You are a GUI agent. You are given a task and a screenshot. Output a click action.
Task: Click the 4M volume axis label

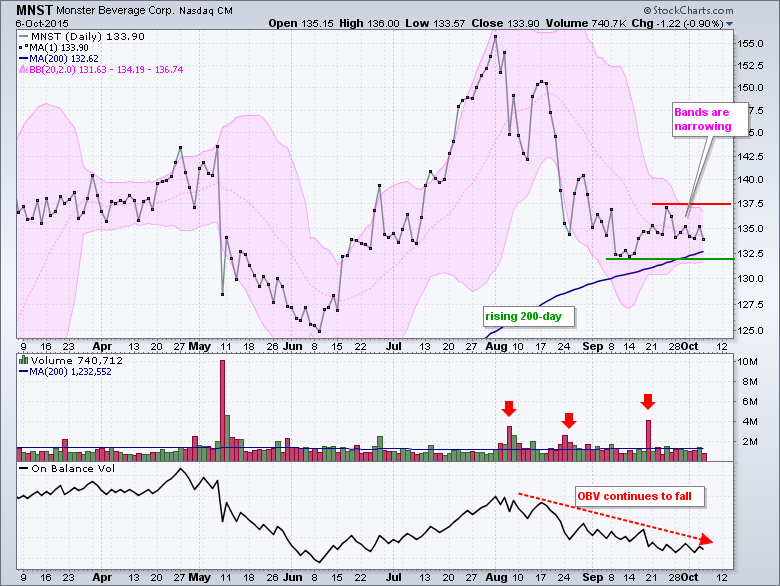pos(750,422)
